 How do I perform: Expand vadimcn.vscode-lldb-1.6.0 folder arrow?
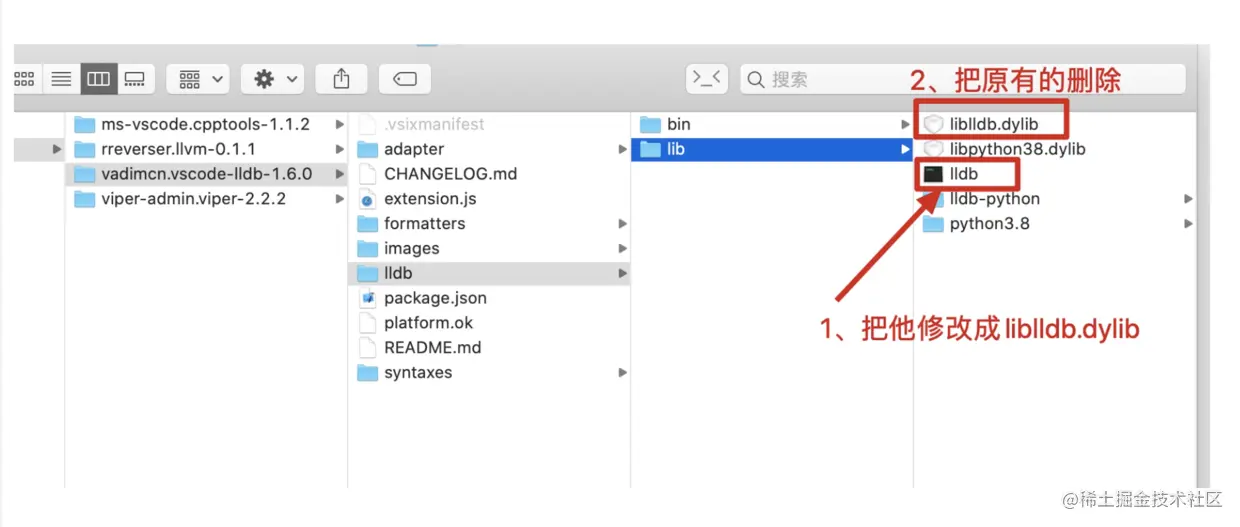pos(340,174)
